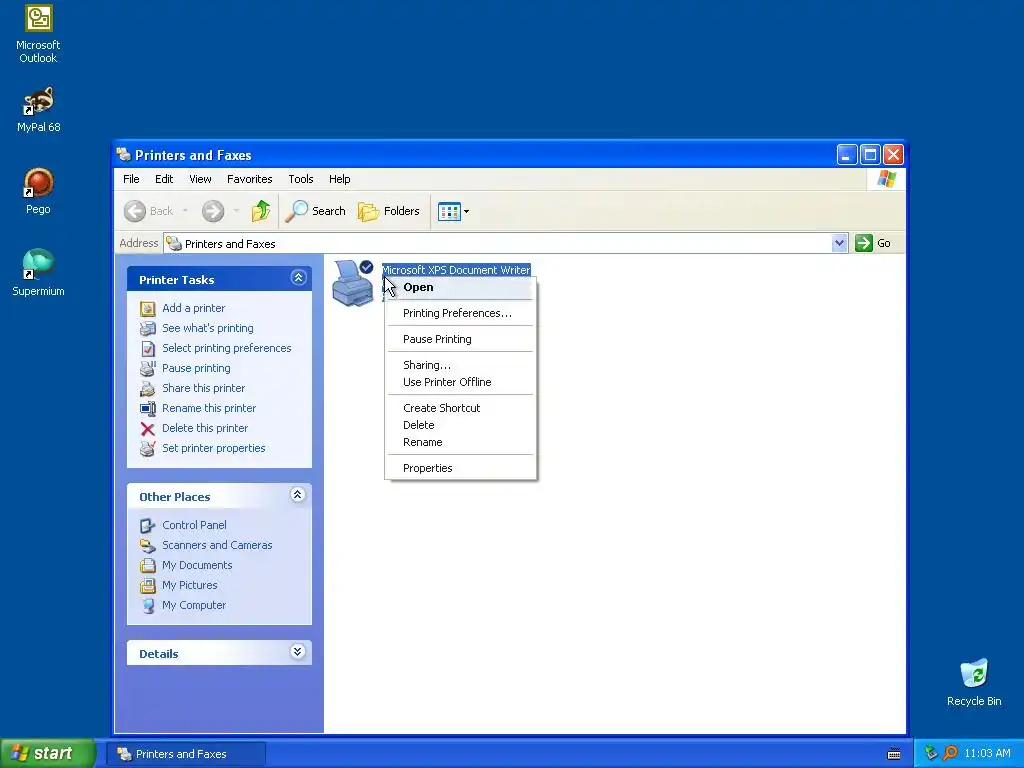Select the Pego desktop shortcut
The width and height of the screenshot is (1024, 768).
pos(38,191)
